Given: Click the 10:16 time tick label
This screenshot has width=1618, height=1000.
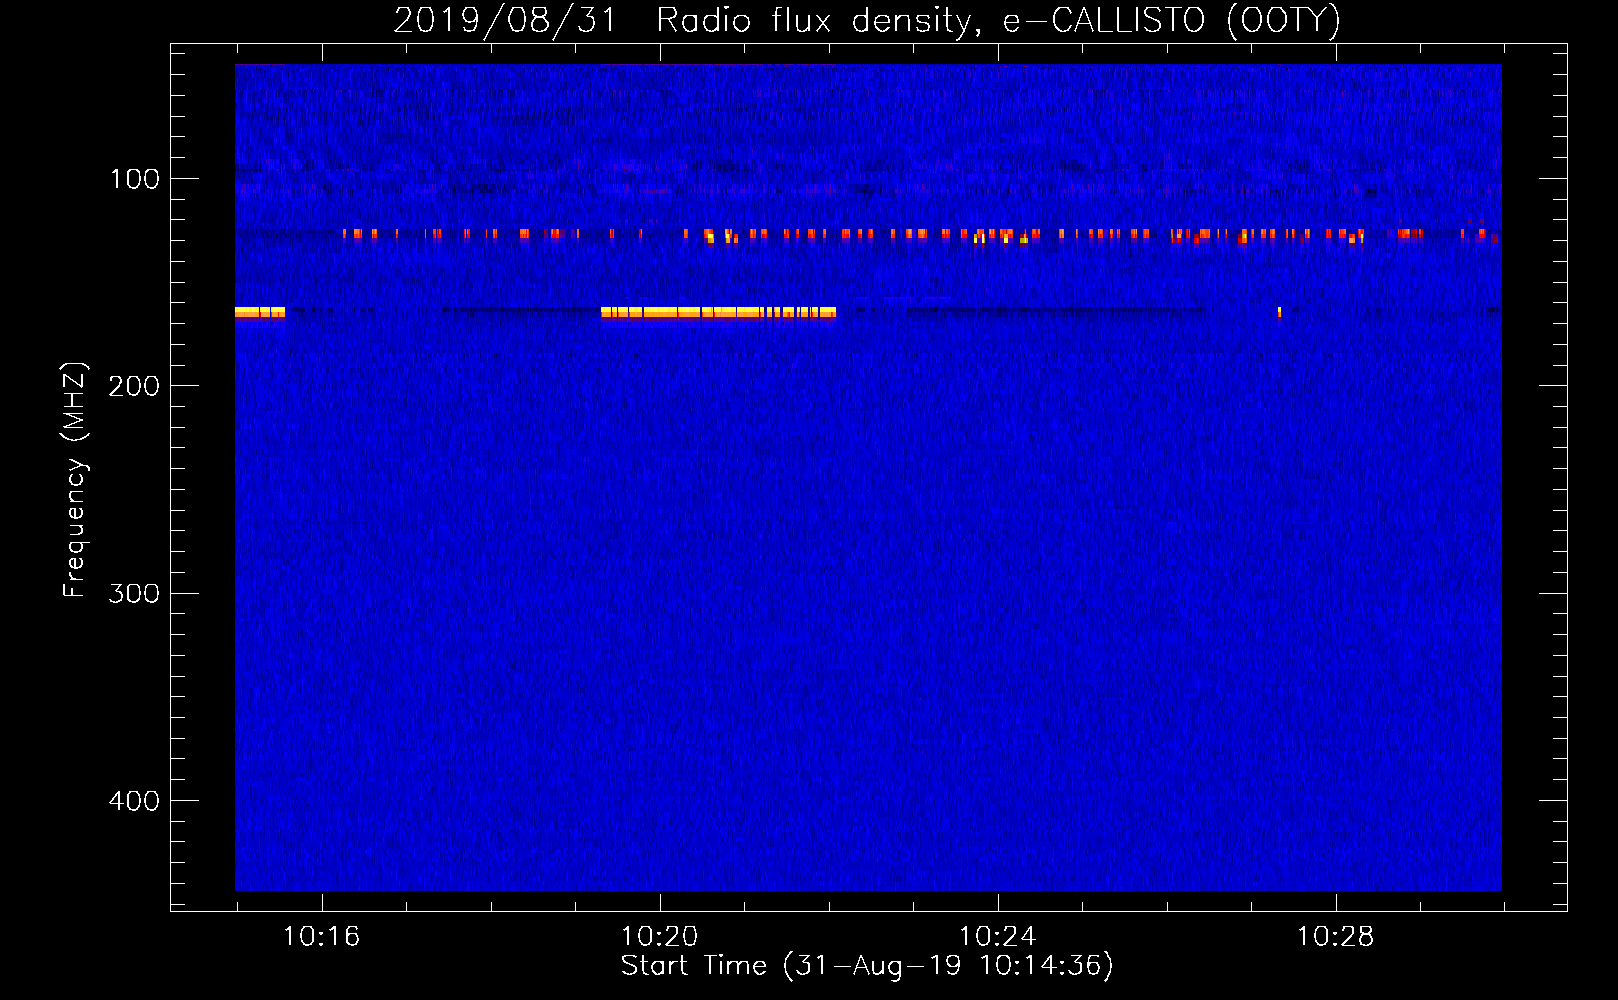Looking at the screenshot, I should coord(321,937).
